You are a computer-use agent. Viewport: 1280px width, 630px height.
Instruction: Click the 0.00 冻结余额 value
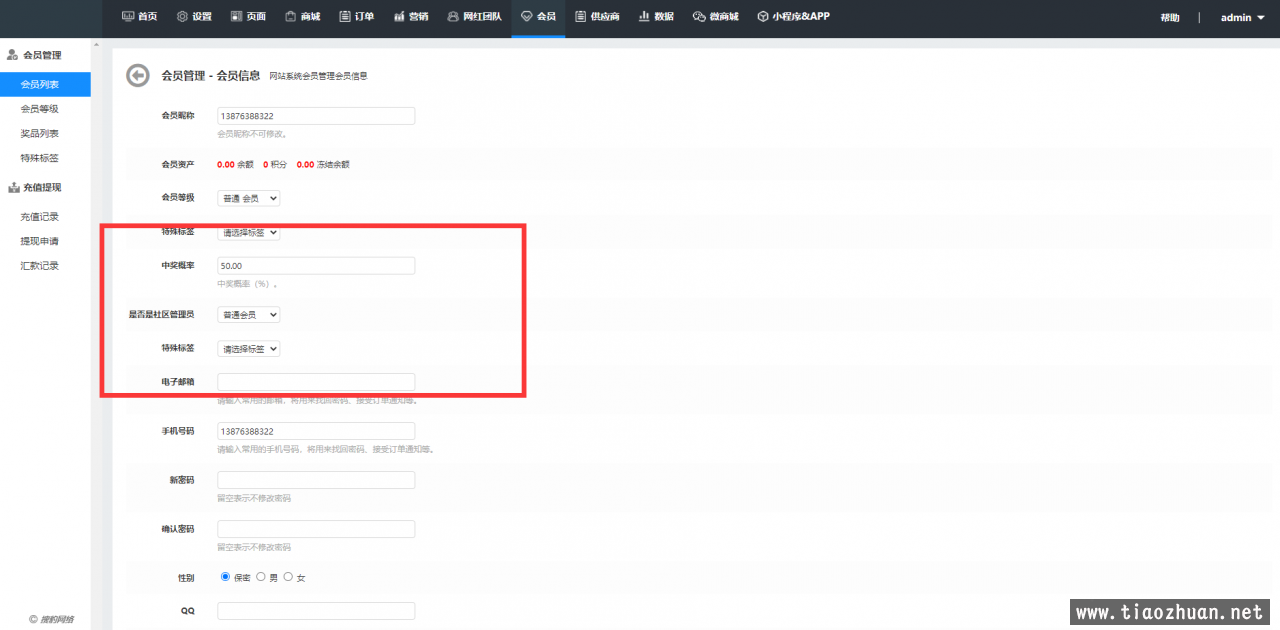(x=323, y=164)
